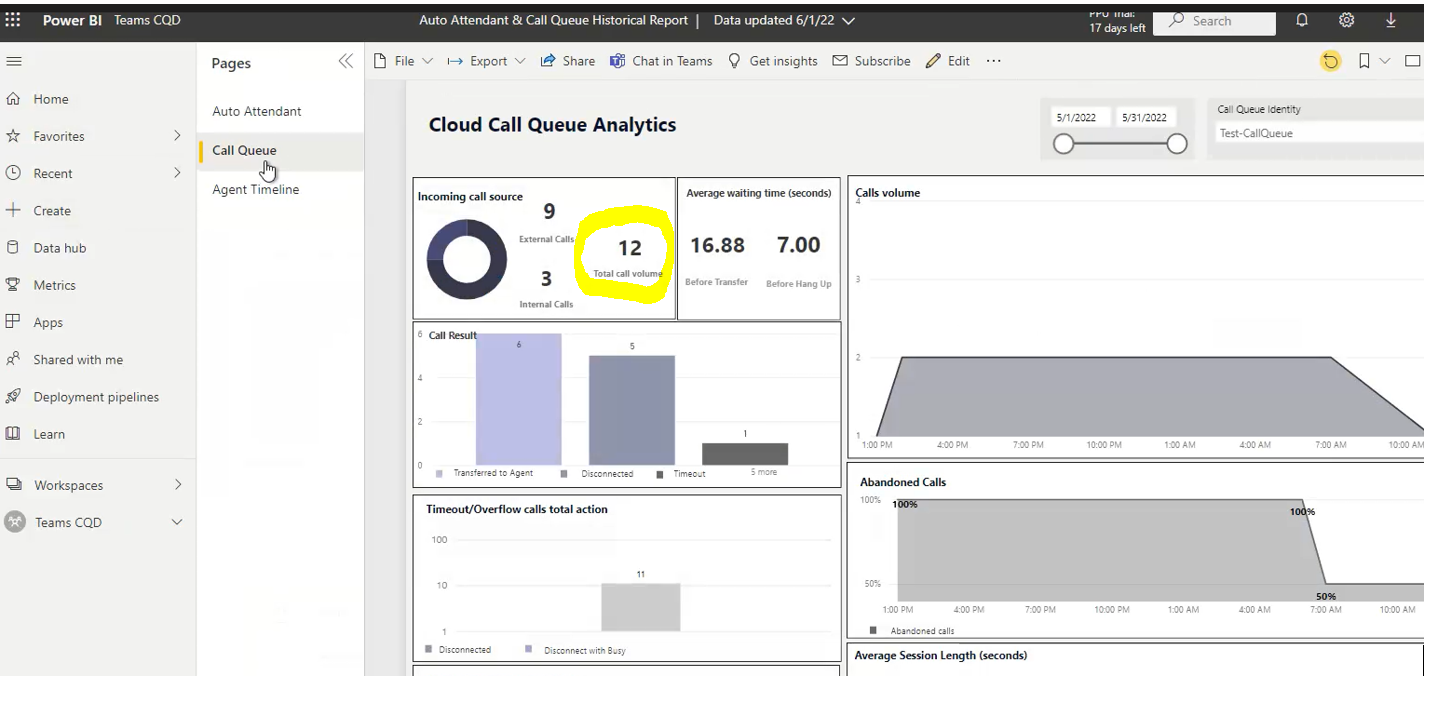1429x709 pixels.
Task: Click the Deployment pipelines rocket icon
Action: (13, 396)
